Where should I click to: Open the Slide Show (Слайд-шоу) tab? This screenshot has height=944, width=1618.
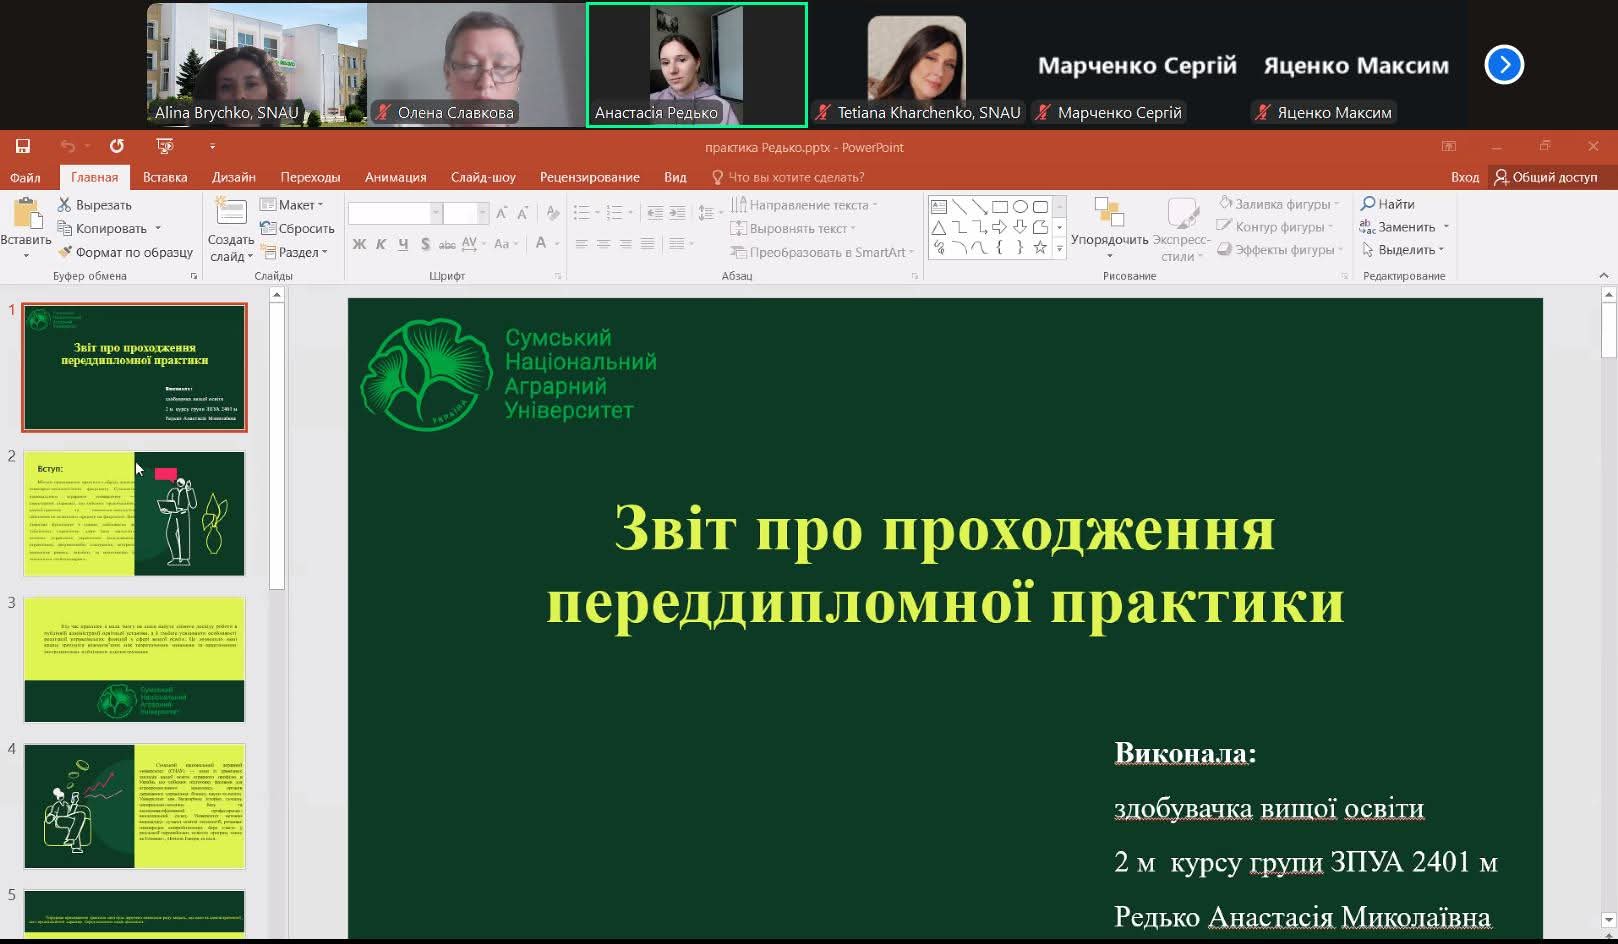(x=483, y=177)
